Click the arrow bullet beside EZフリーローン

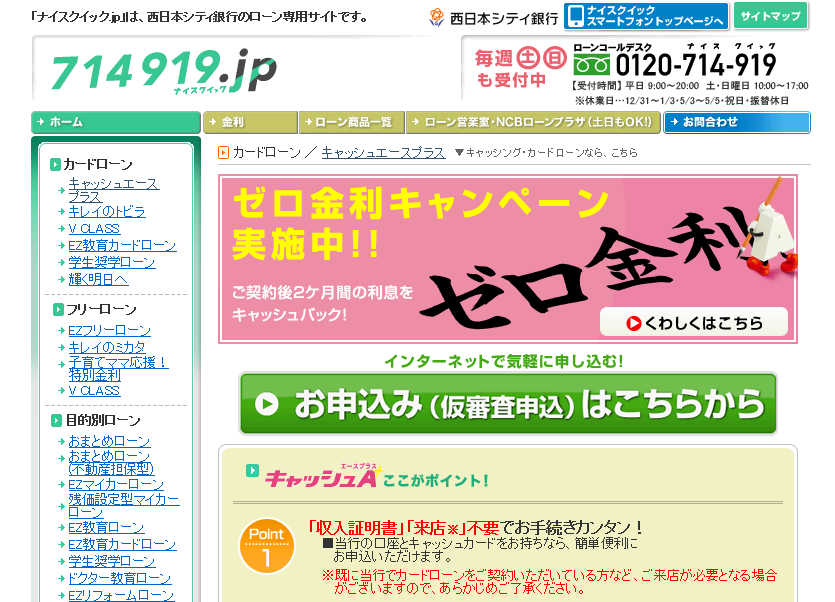tap(61, 331)
